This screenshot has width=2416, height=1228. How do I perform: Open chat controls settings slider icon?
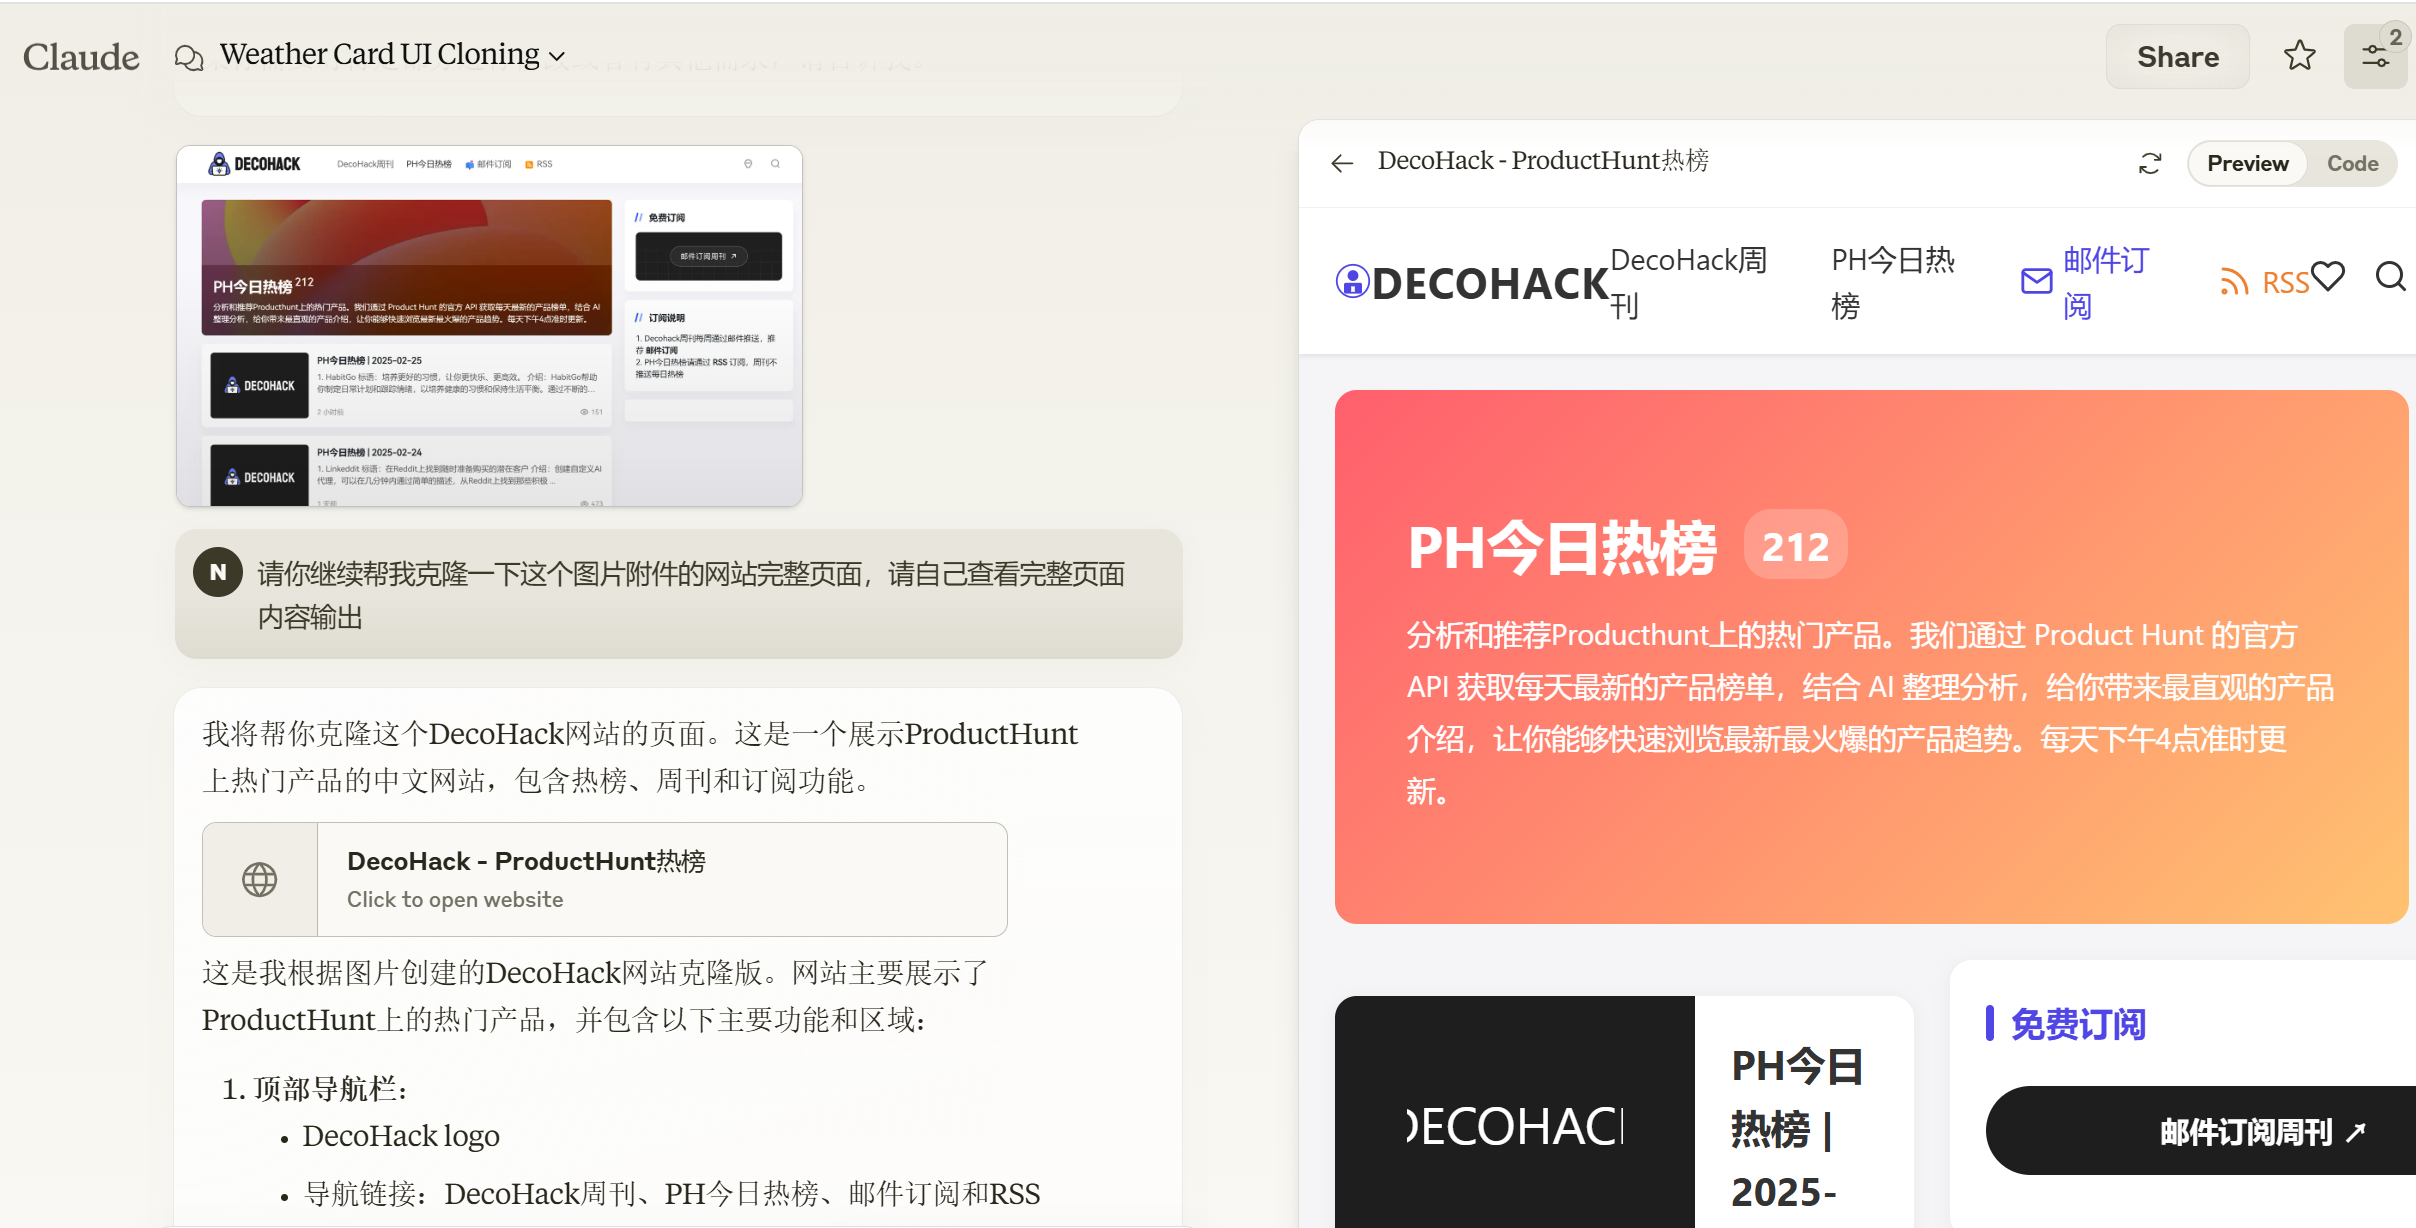click(2375, 57)
